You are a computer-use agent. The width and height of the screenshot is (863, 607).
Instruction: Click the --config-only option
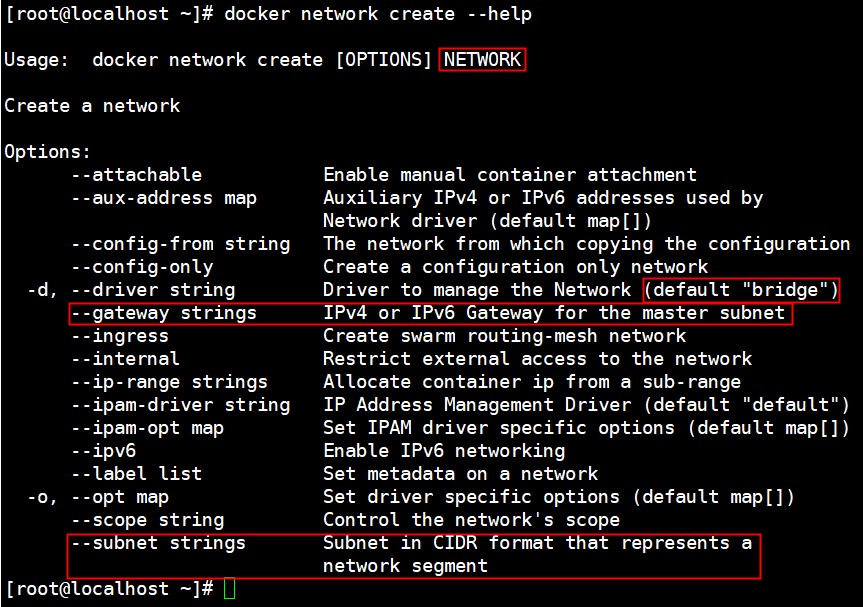(142, 267)
